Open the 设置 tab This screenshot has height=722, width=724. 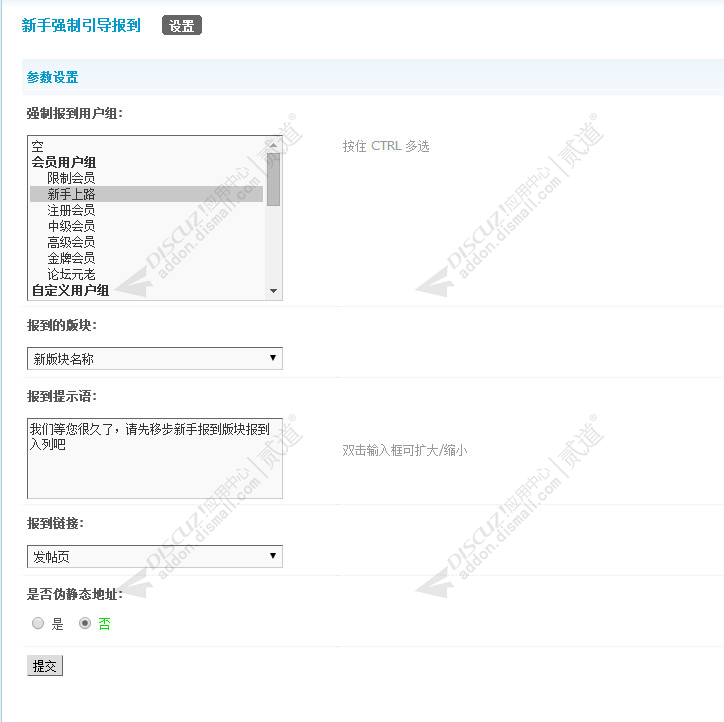(182, 25)
